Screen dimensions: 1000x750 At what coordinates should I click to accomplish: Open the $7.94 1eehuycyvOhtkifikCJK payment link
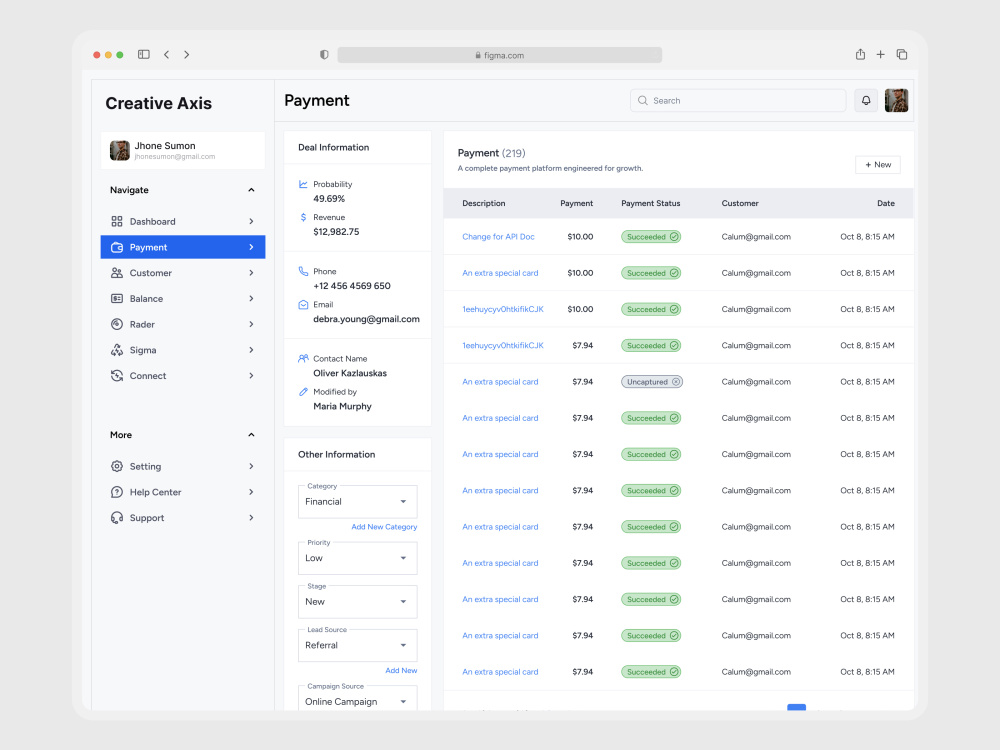pyautogui.click(x=503, y=346)
